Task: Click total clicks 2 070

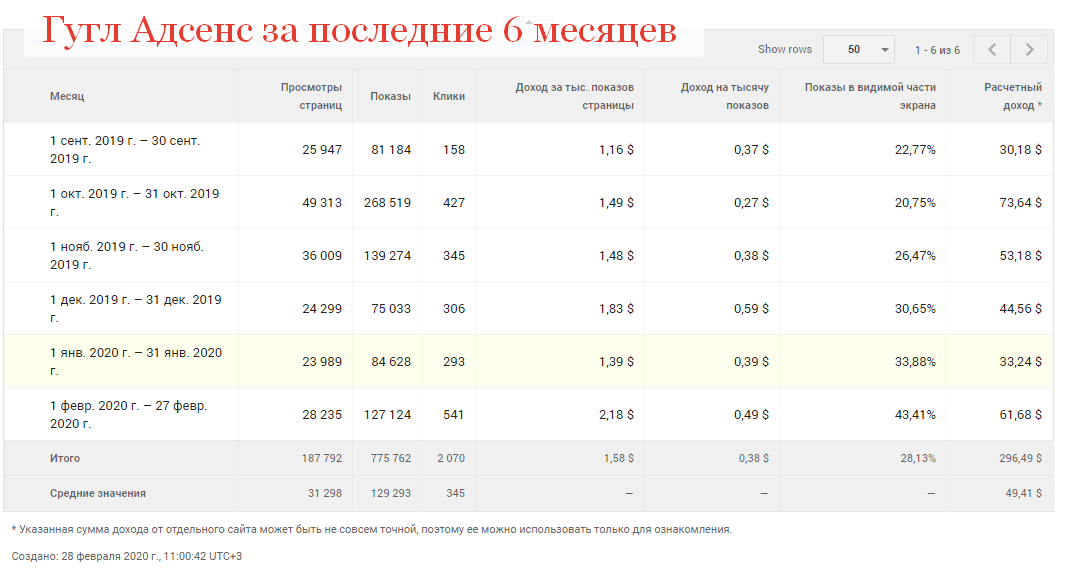Action: click(451, 458)
